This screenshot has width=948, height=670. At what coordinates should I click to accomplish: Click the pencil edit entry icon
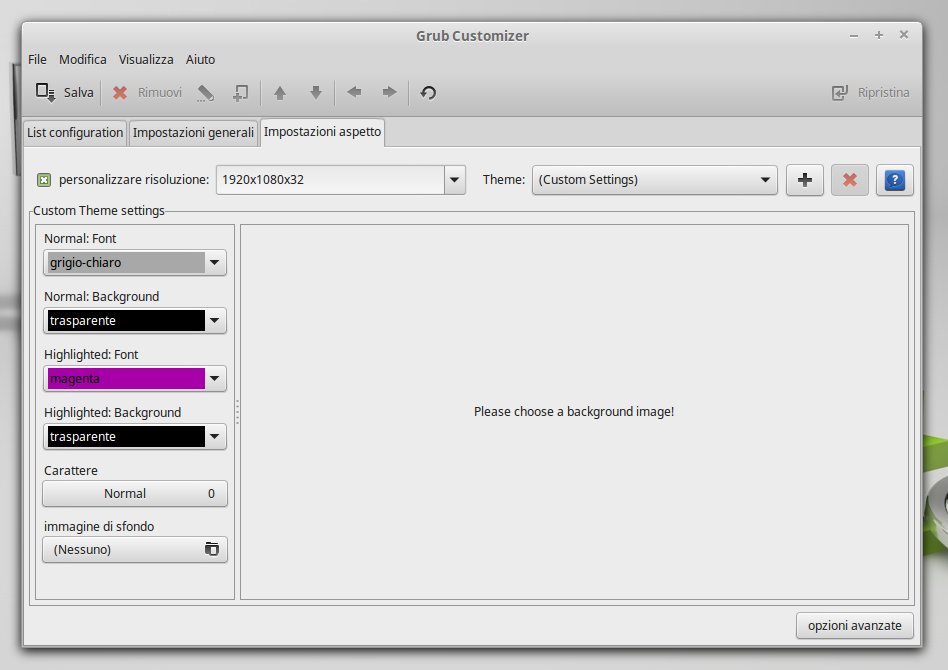click(206, 93)
